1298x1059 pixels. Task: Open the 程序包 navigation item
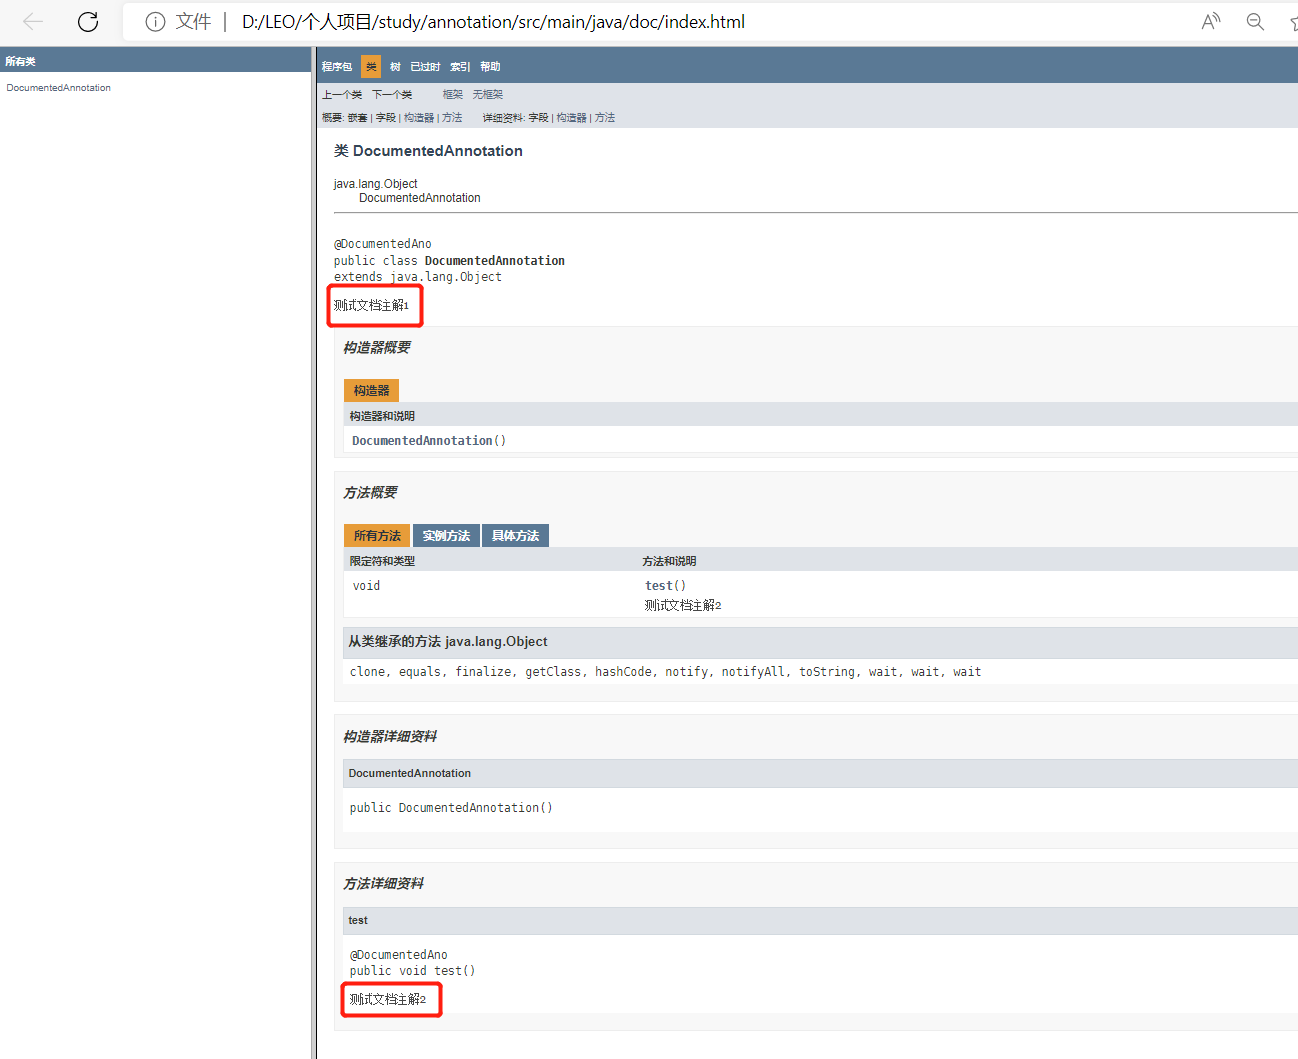click(x=337, y=67)
